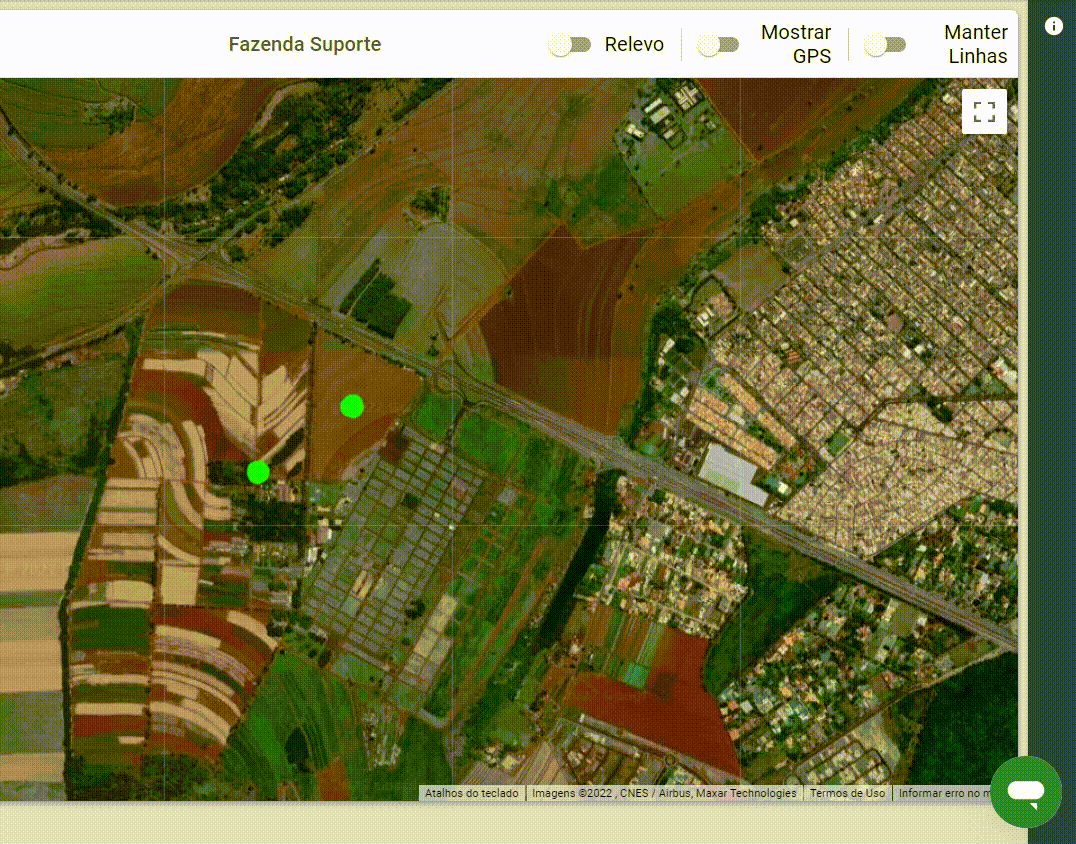Click the Manter Linhas label
The width and height of the screenshot is (1076, 844).
976,44
